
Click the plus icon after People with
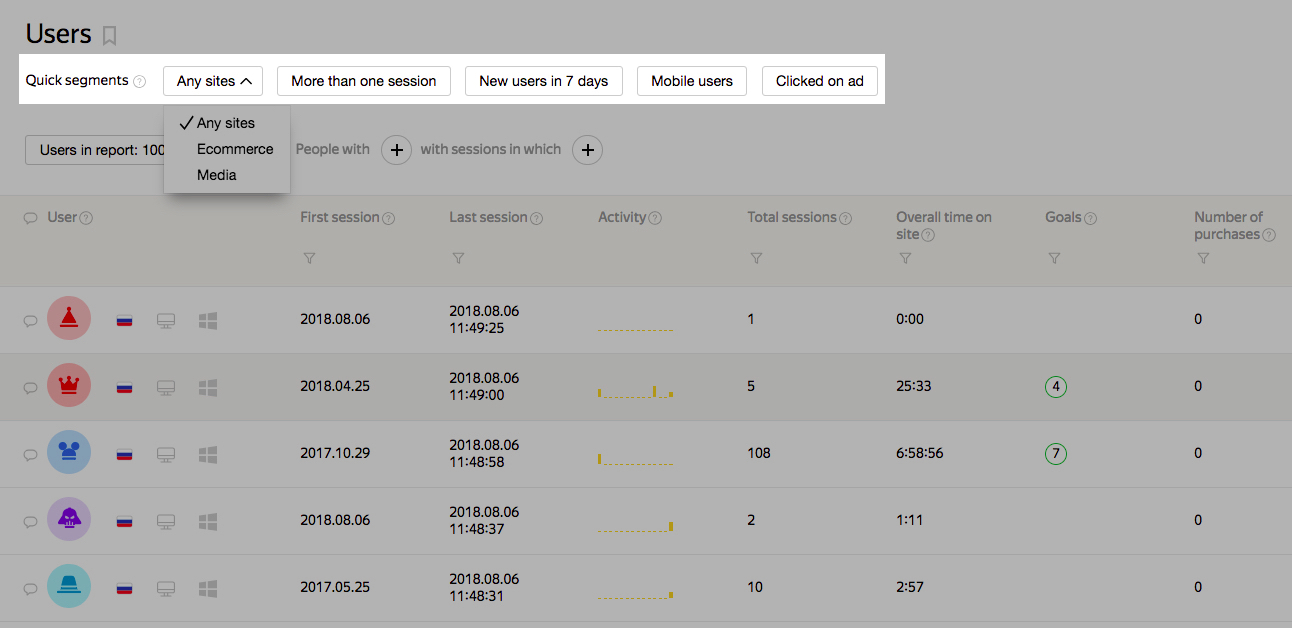point(396,150)
